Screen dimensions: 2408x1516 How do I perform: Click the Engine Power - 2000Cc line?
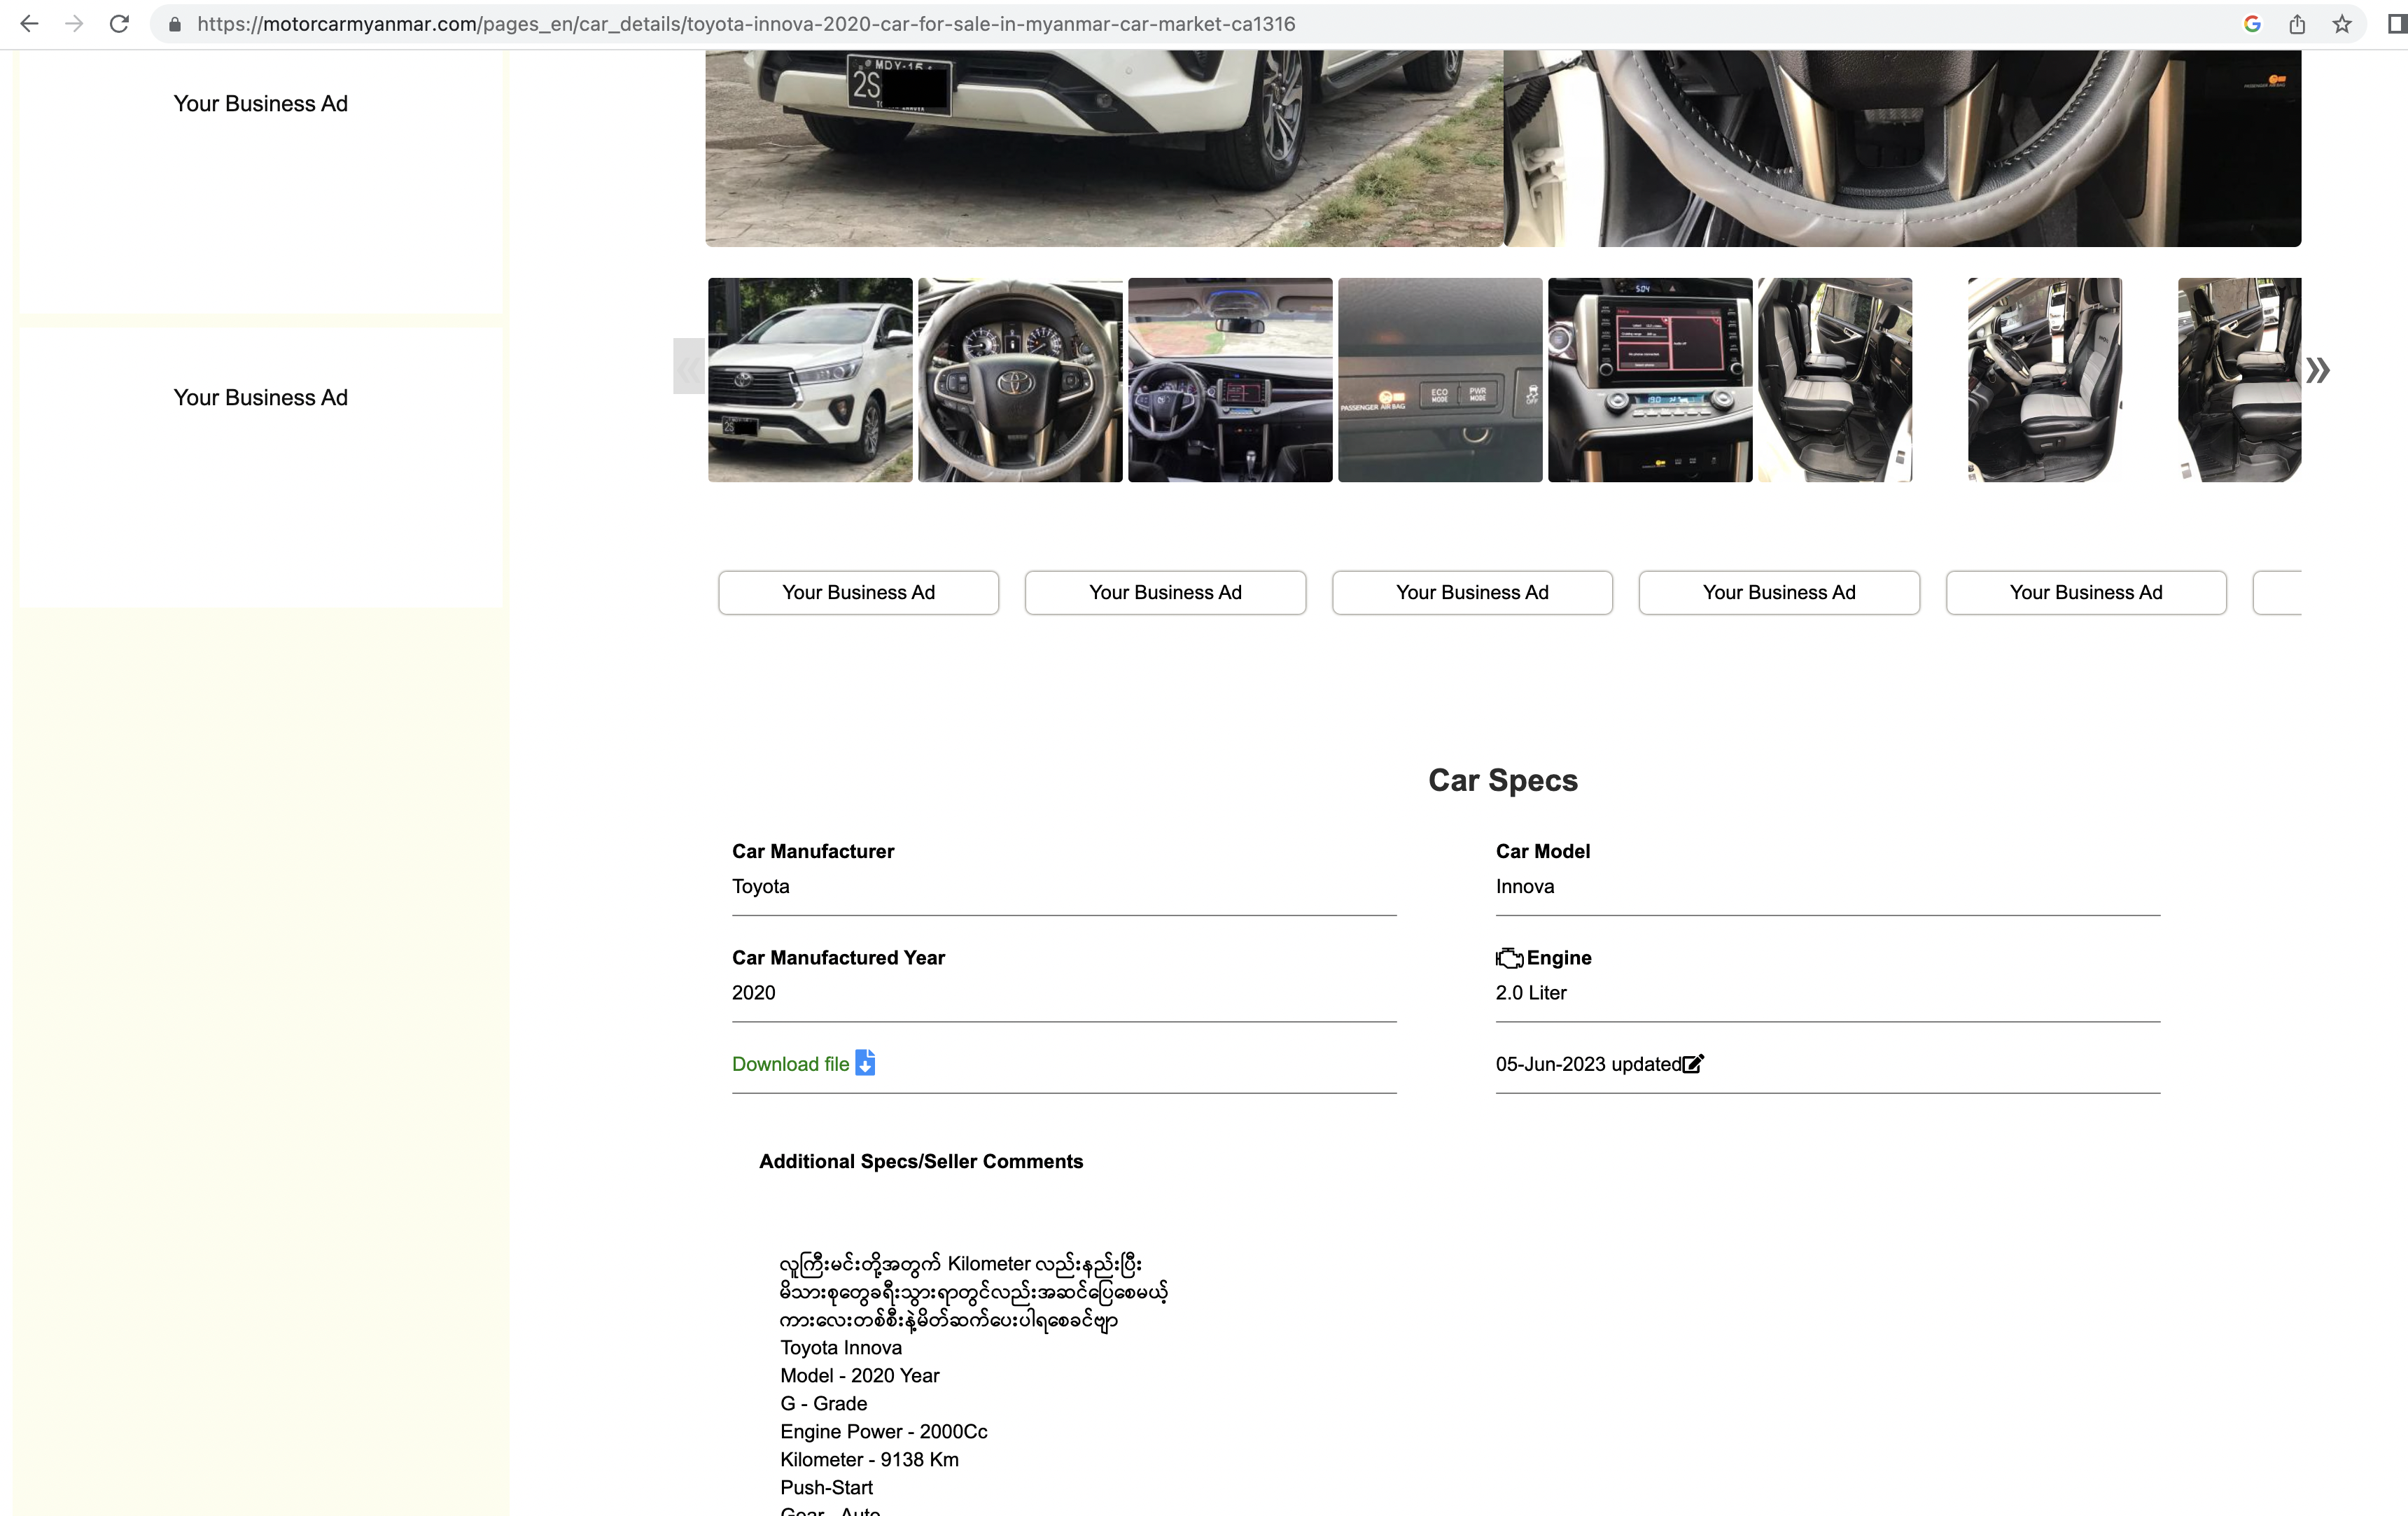pos(884,1431)
